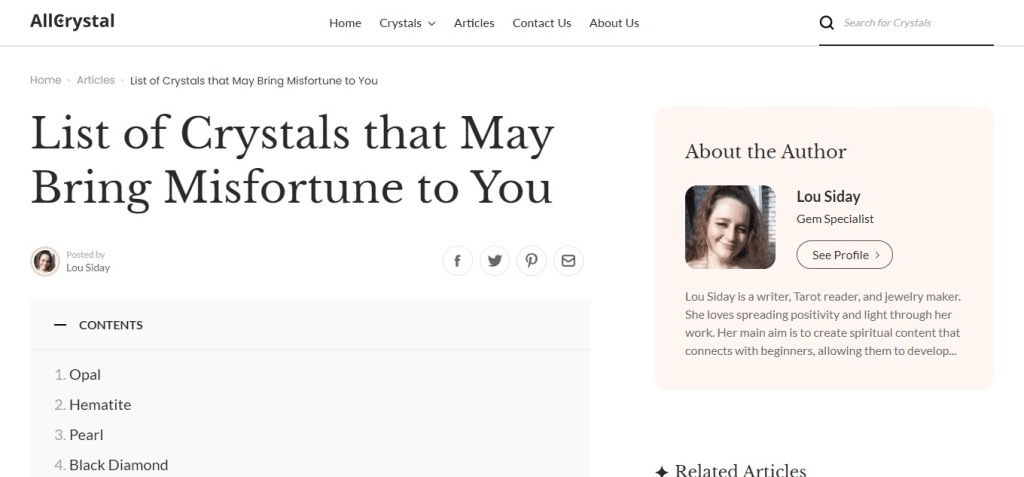The image size is (1024, 477).
Task: Jump to Hematite section
Action: (100, 405)
